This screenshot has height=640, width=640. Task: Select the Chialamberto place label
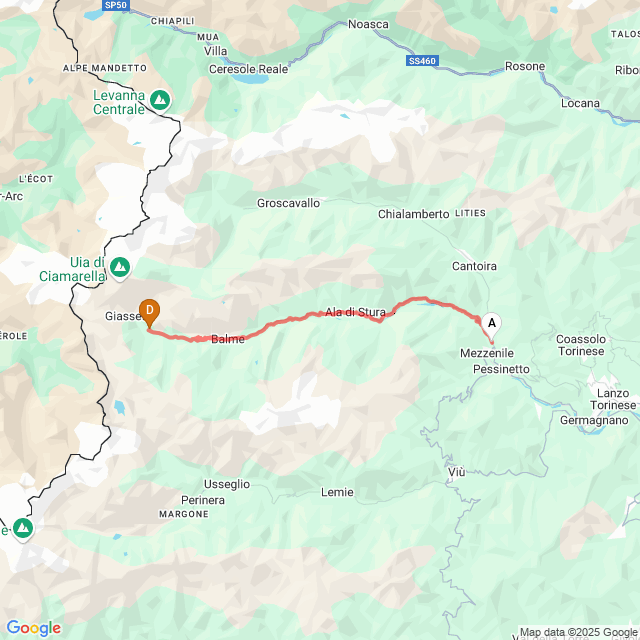pos(413,214)
